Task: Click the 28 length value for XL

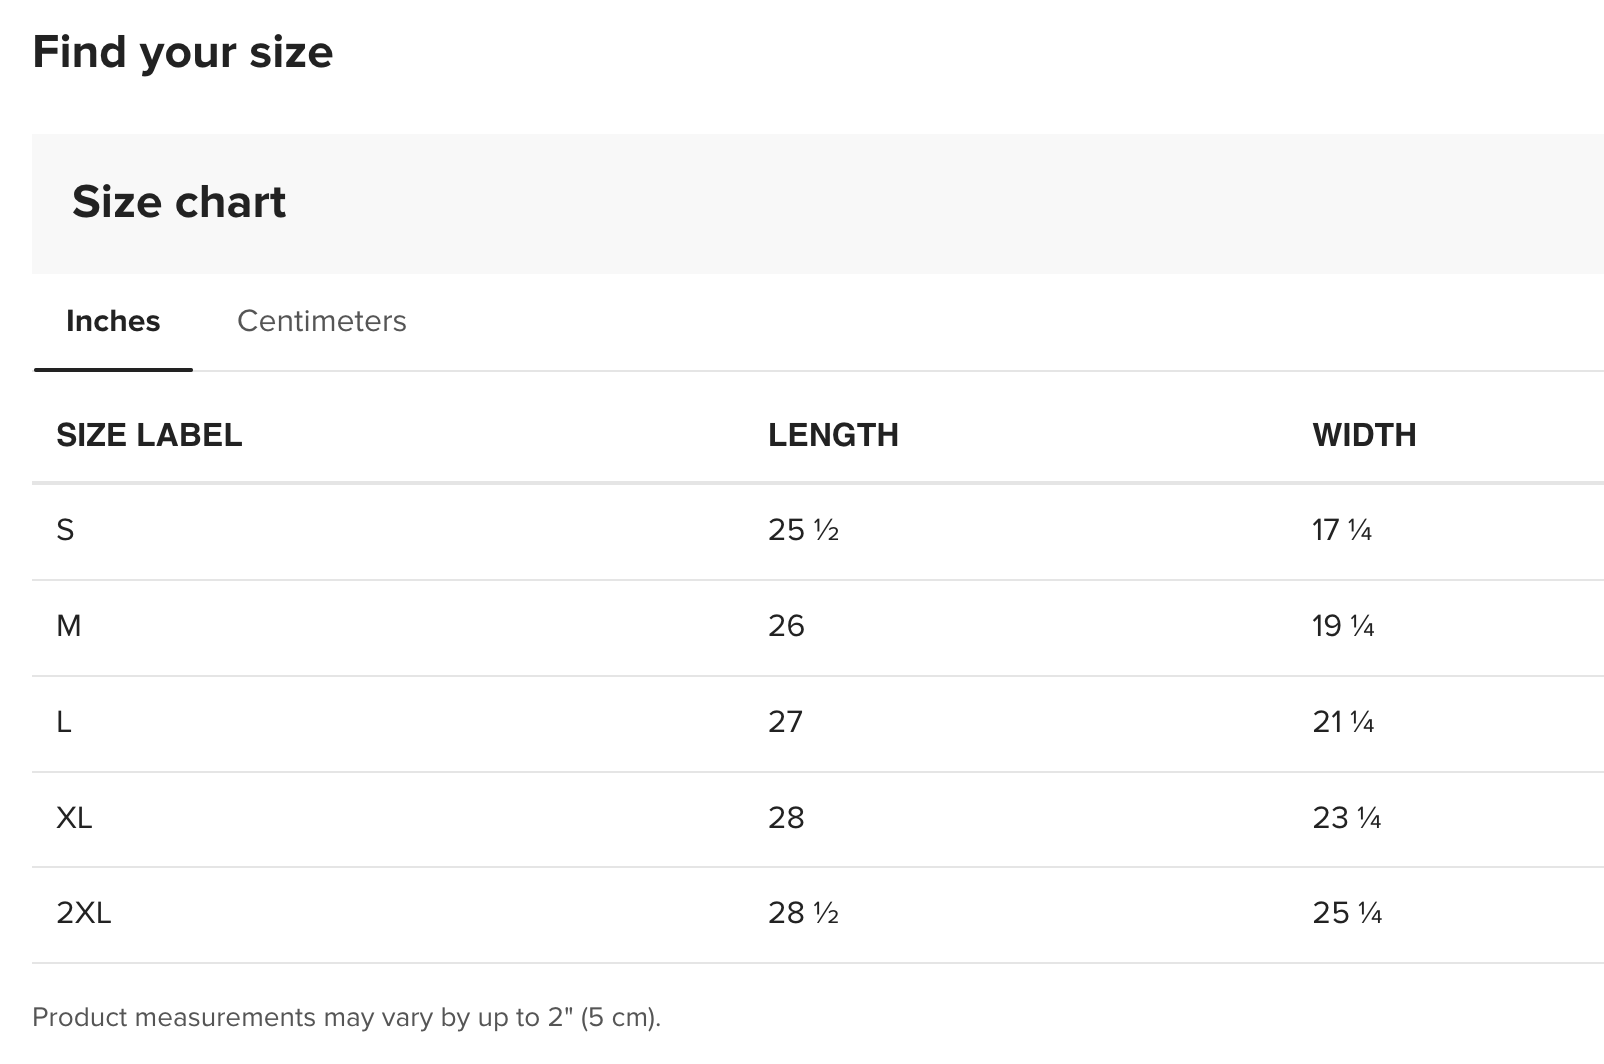Action: 786,818
